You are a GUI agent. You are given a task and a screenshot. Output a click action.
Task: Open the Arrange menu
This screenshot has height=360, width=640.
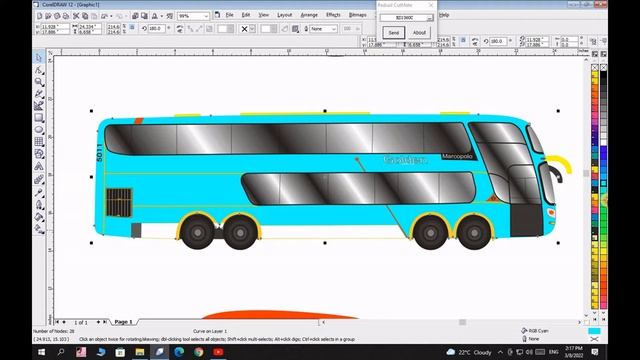(309, 15)
